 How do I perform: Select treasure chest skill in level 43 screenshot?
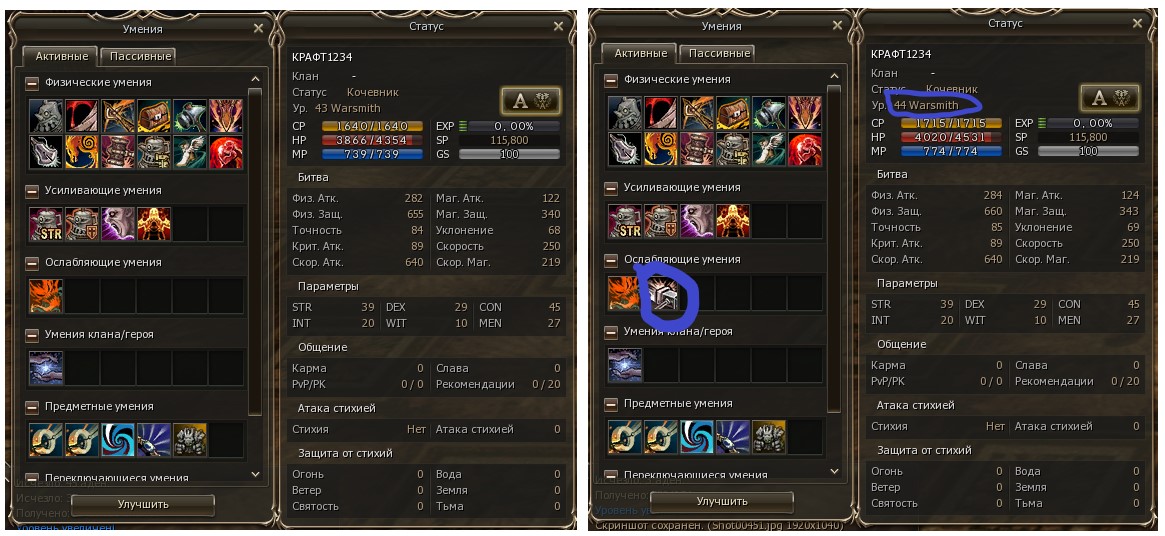tap(154, 115)
